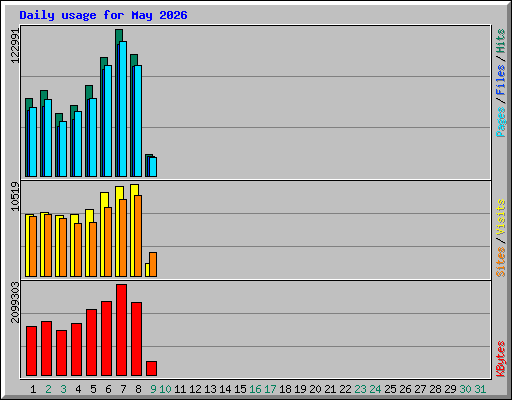Click the red KBytes bar for day 3
512x400 pixels.
click(x=61, y=353)
